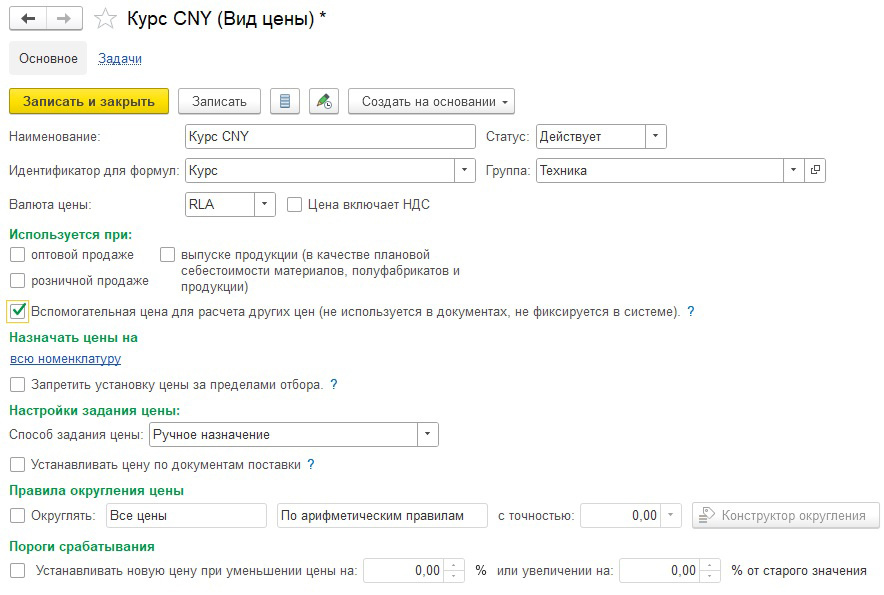Enable the оптовой продаже checkbox
This screenshot has height=595, width=884.
tap(17, 255)
